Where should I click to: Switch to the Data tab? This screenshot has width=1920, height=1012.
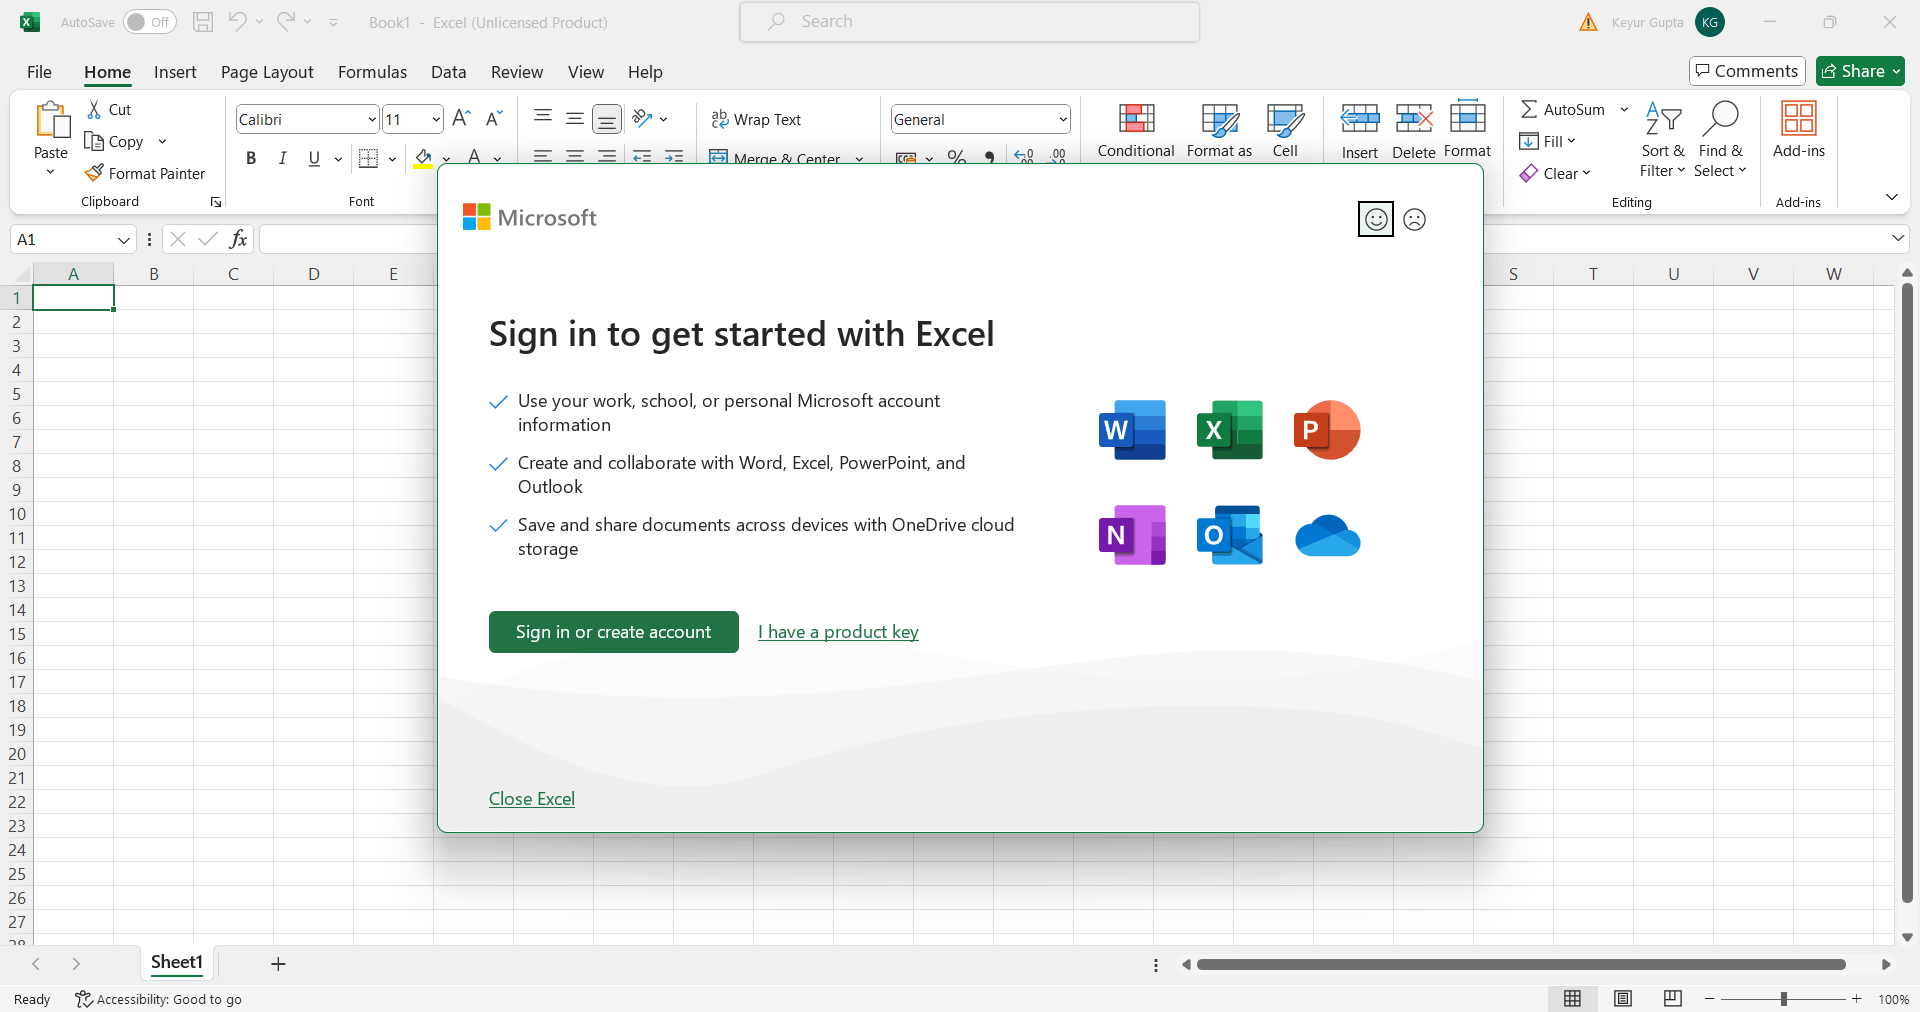(x=449, y=72)
